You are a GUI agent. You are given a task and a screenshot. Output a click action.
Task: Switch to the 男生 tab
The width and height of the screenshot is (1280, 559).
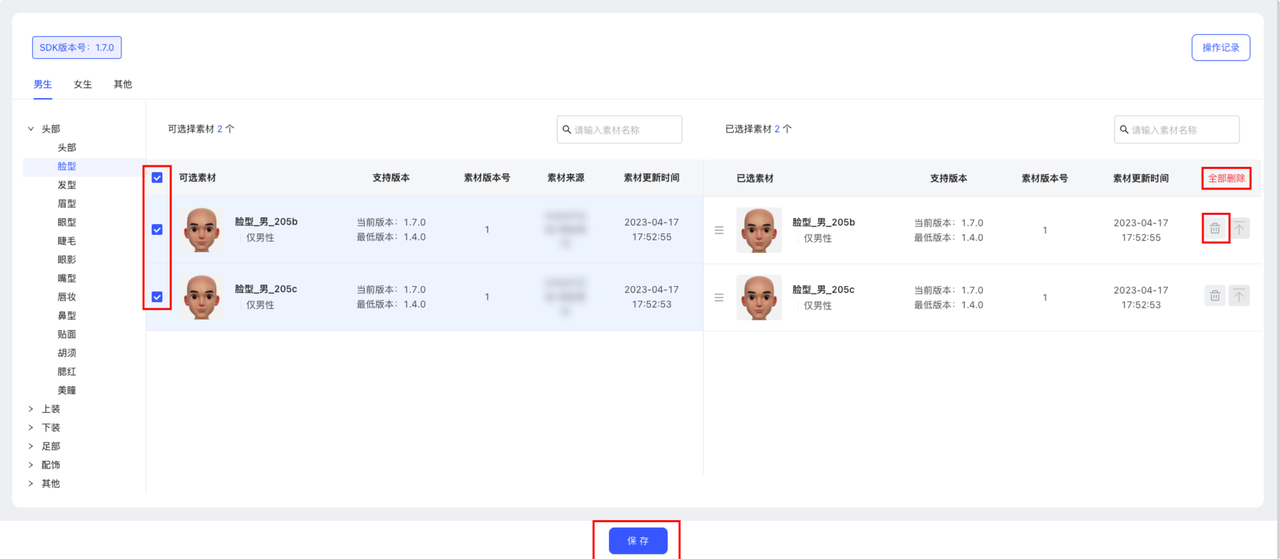click(x=43, y=84)
